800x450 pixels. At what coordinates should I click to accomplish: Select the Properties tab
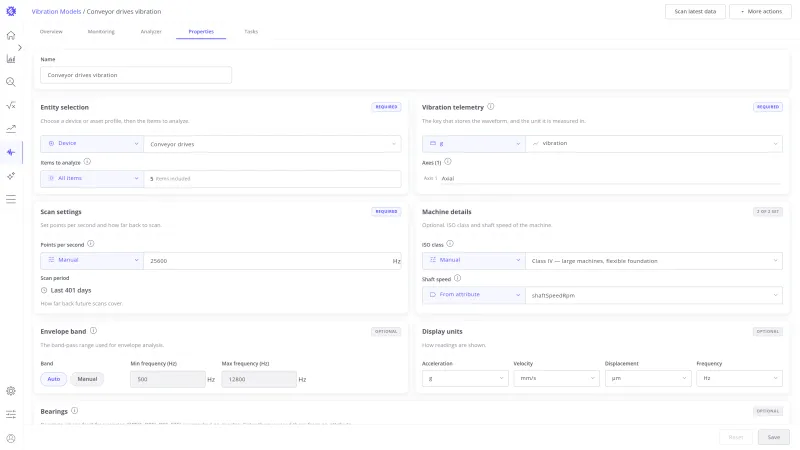(x=201, y=32)
